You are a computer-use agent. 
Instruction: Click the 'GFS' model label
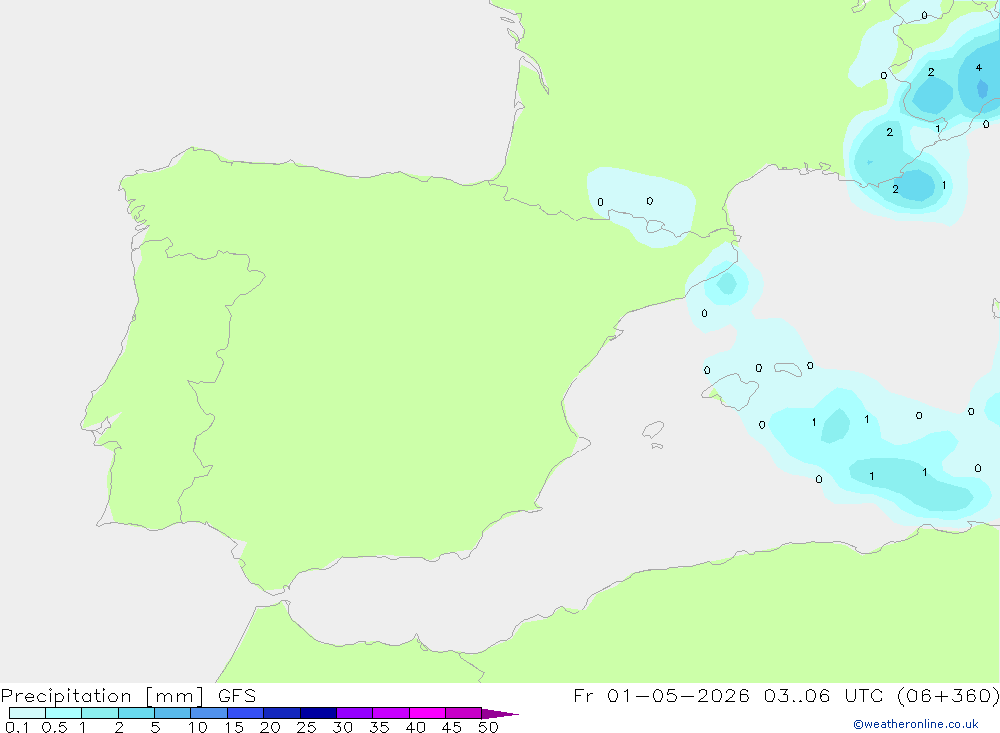pyautogui.click(x=237, y=696)
